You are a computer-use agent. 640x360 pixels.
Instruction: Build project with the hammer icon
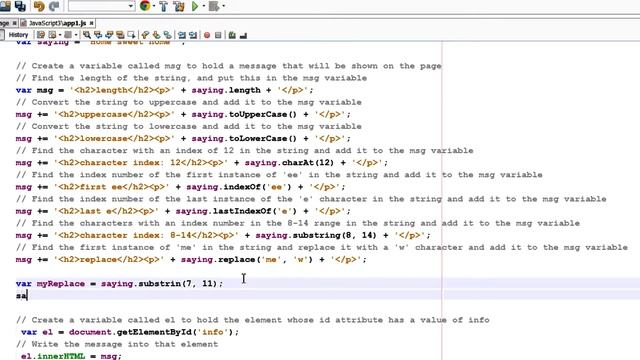(163, 6)
